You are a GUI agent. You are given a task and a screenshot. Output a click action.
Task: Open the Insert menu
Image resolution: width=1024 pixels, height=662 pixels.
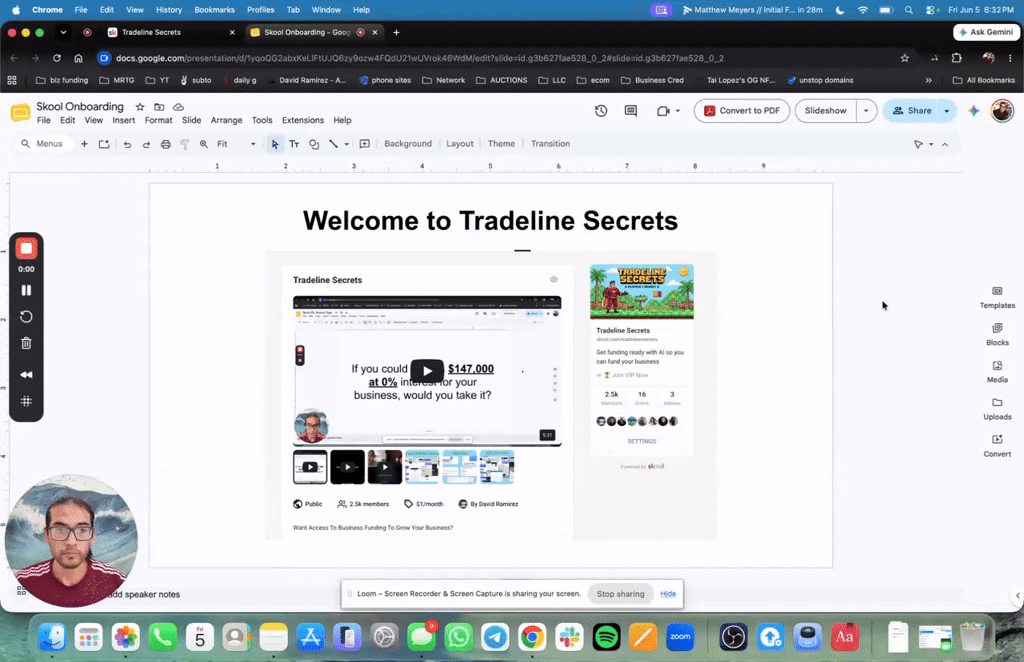click(123, 120)
